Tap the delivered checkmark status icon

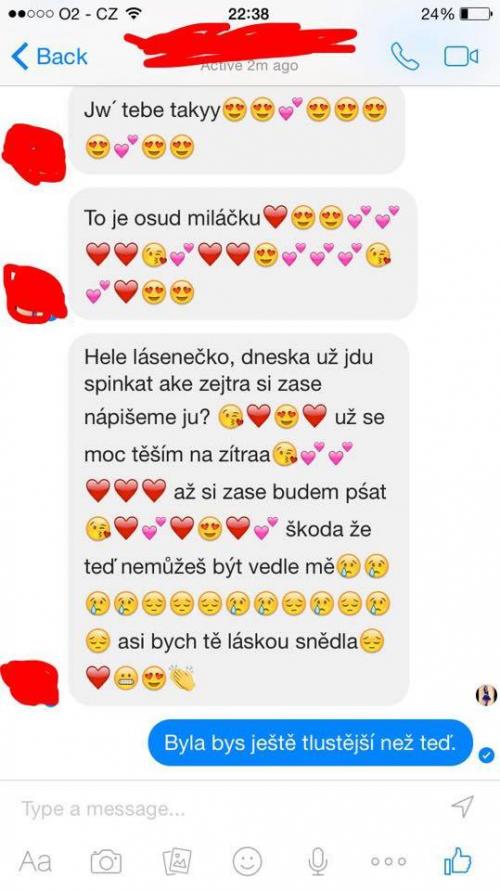[486, 755]
